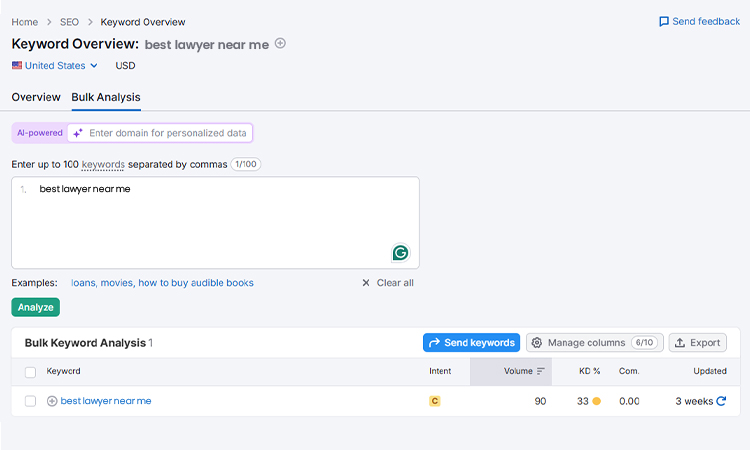Click the Send feedback link
Viewport: 750px width, 450px height.
coord(699,22)
